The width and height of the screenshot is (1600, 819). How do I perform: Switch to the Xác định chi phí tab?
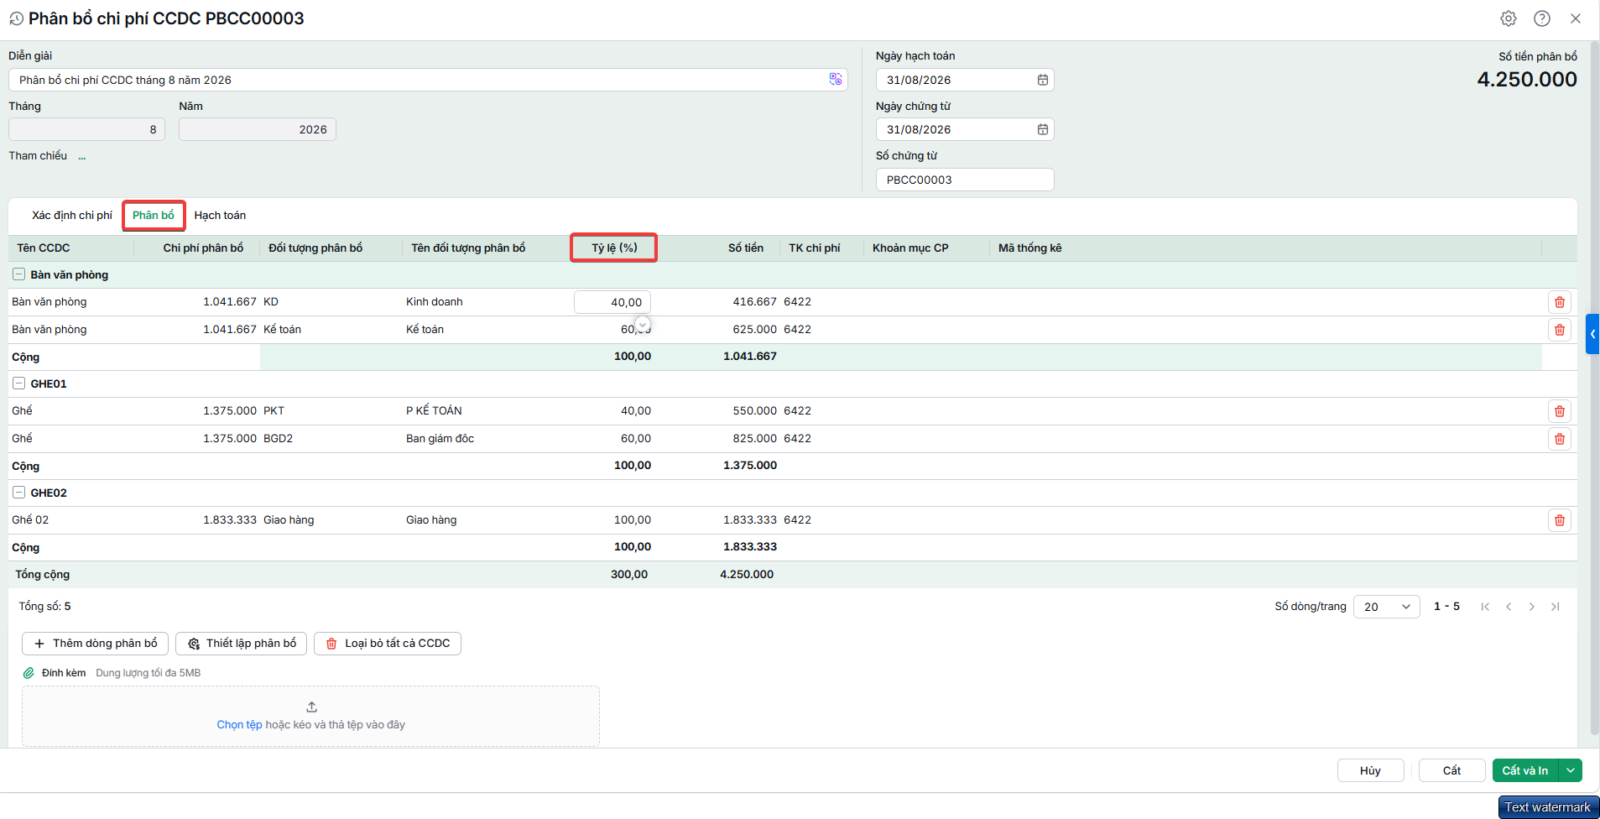point(72,216)
